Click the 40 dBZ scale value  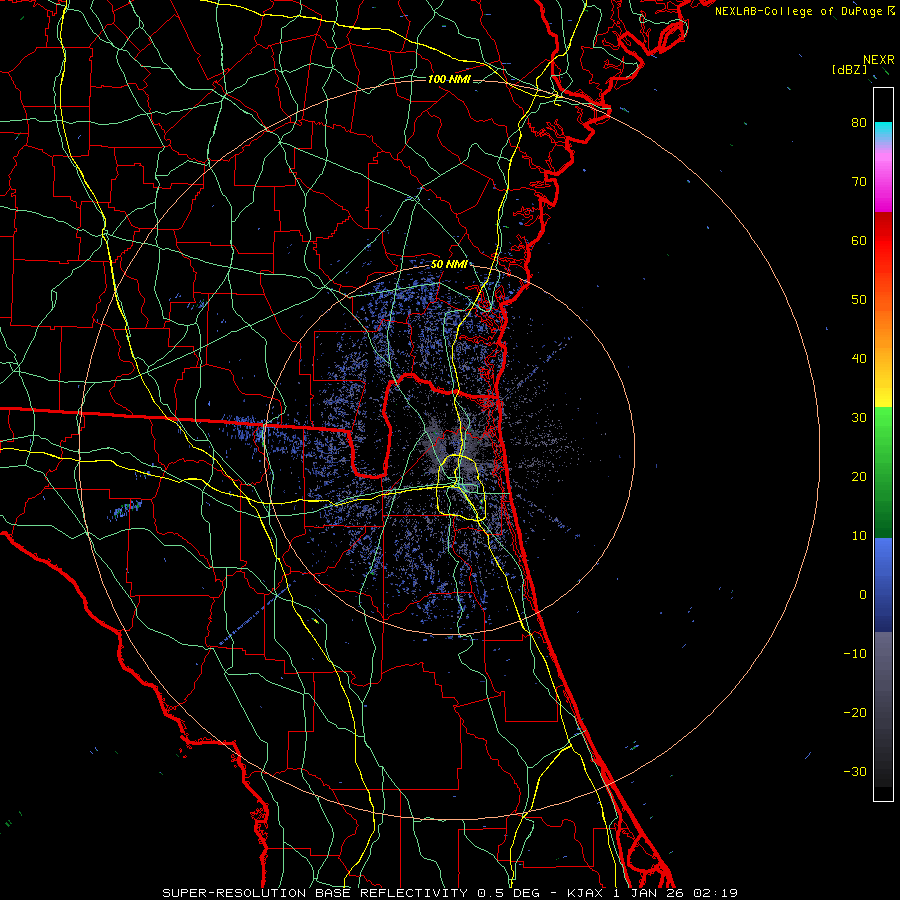pos(859,359)
